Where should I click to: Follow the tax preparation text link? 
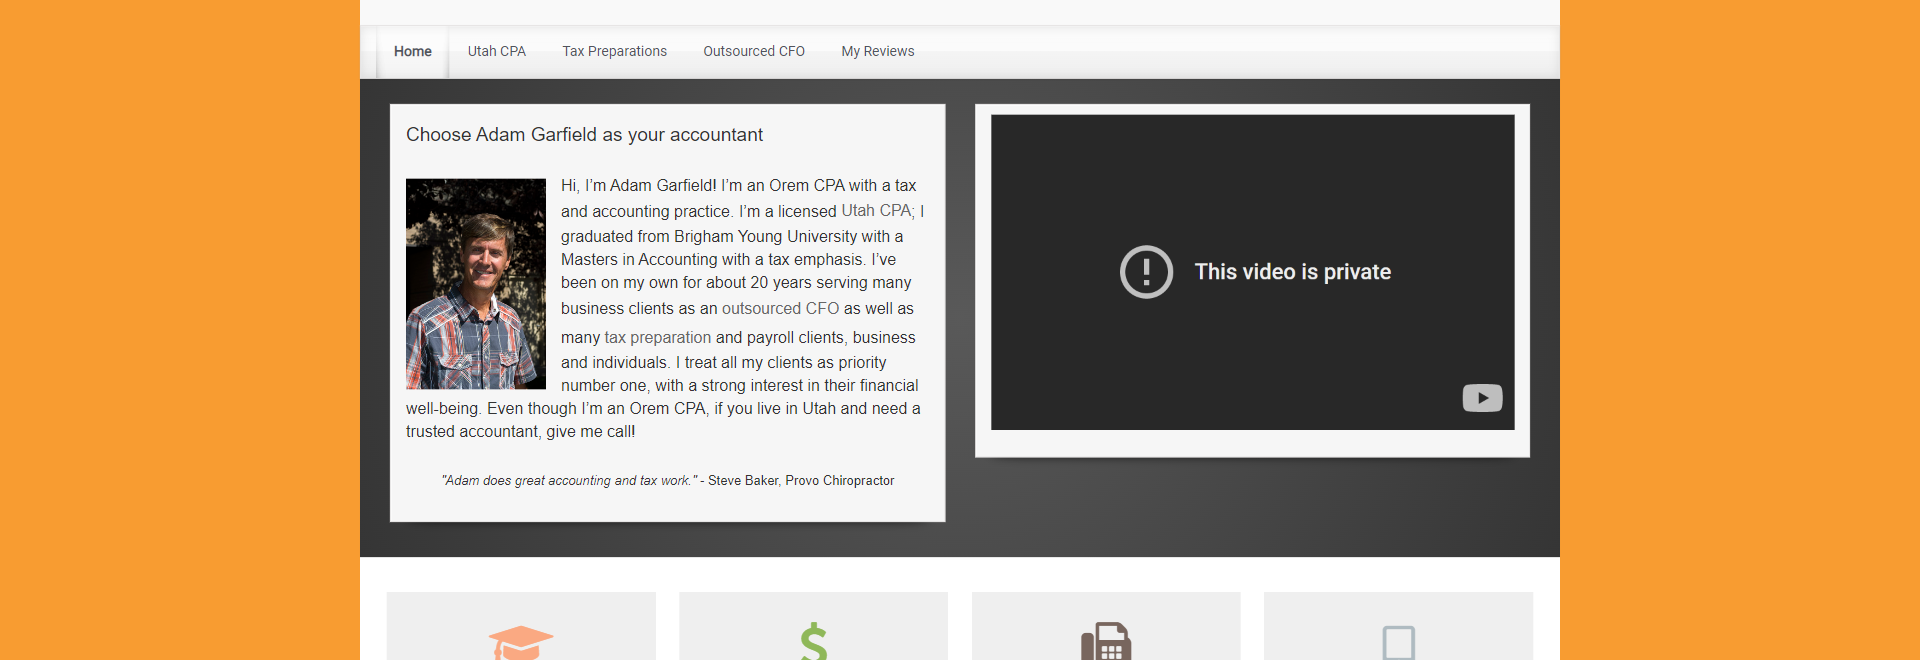click(658, 338)
